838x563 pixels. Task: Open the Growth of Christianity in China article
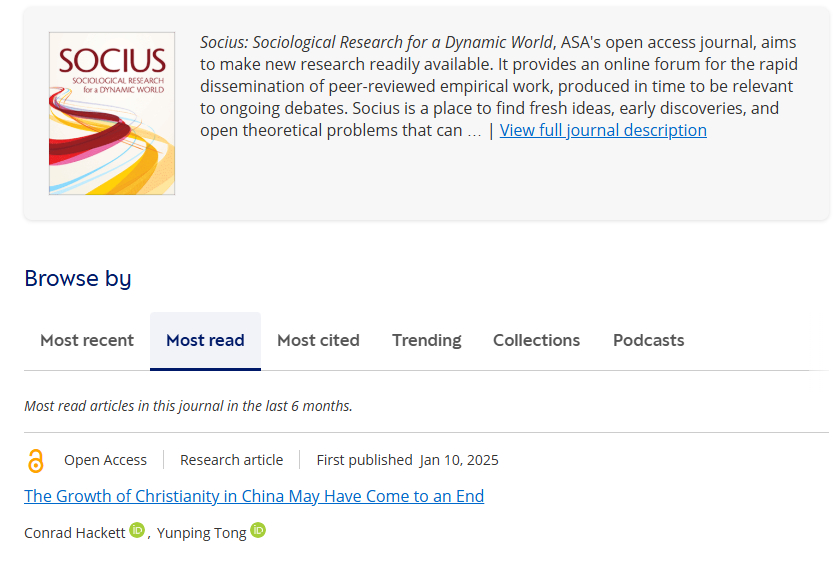coord(254,496)
